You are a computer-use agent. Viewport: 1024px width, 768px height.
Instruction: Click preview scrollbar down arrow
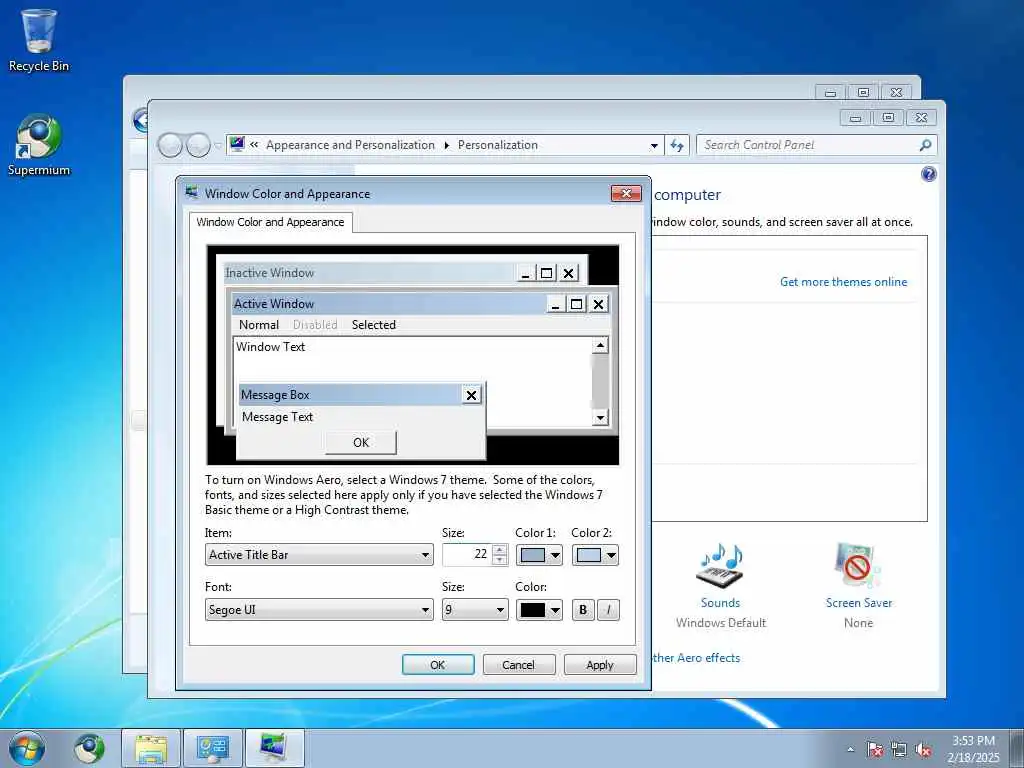(600, 417)
